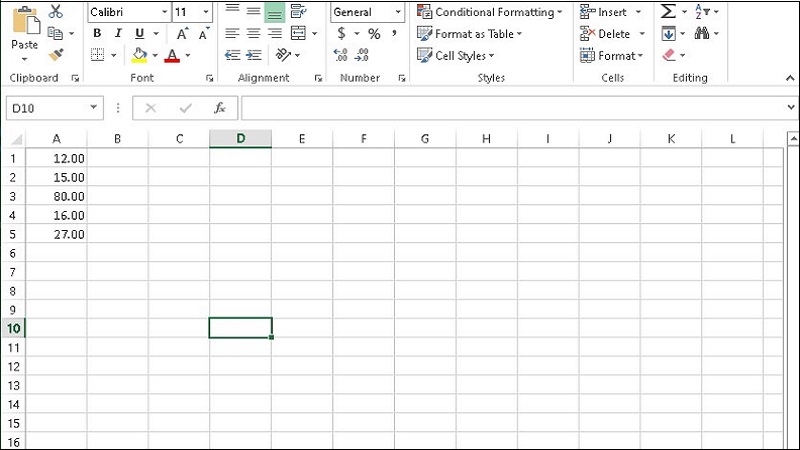Click the Paste clipboard icon
The width and height of the screenshot is (800, 450).
pyautogui.click(x=26, y=21)
